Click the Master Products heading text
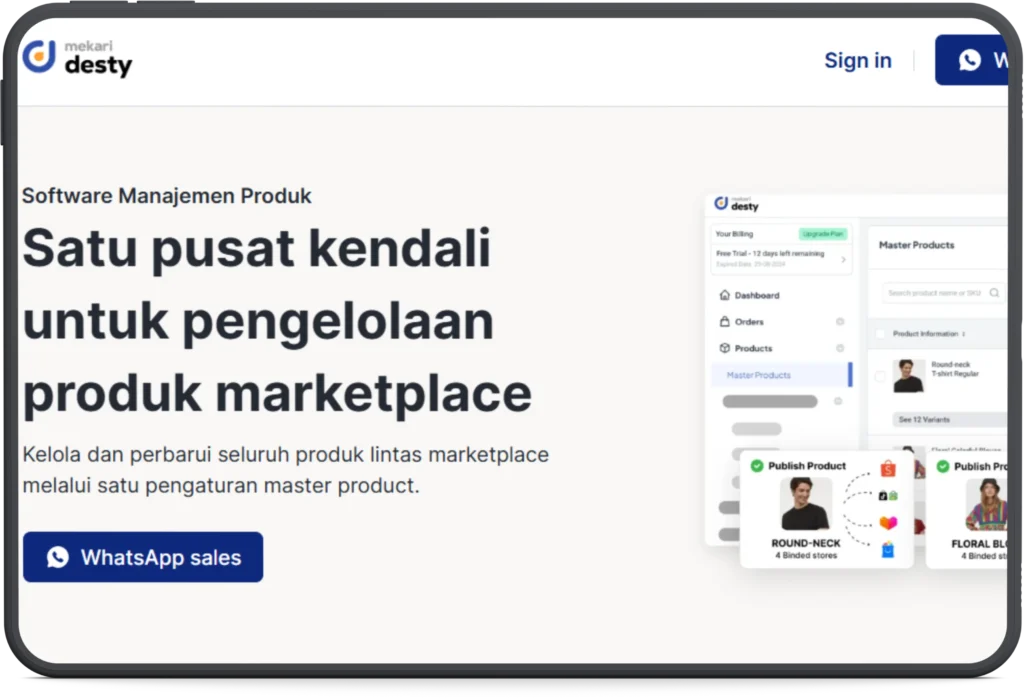Image resolution: width=1024 pixels, height=699 pixels. click(916, 245)
